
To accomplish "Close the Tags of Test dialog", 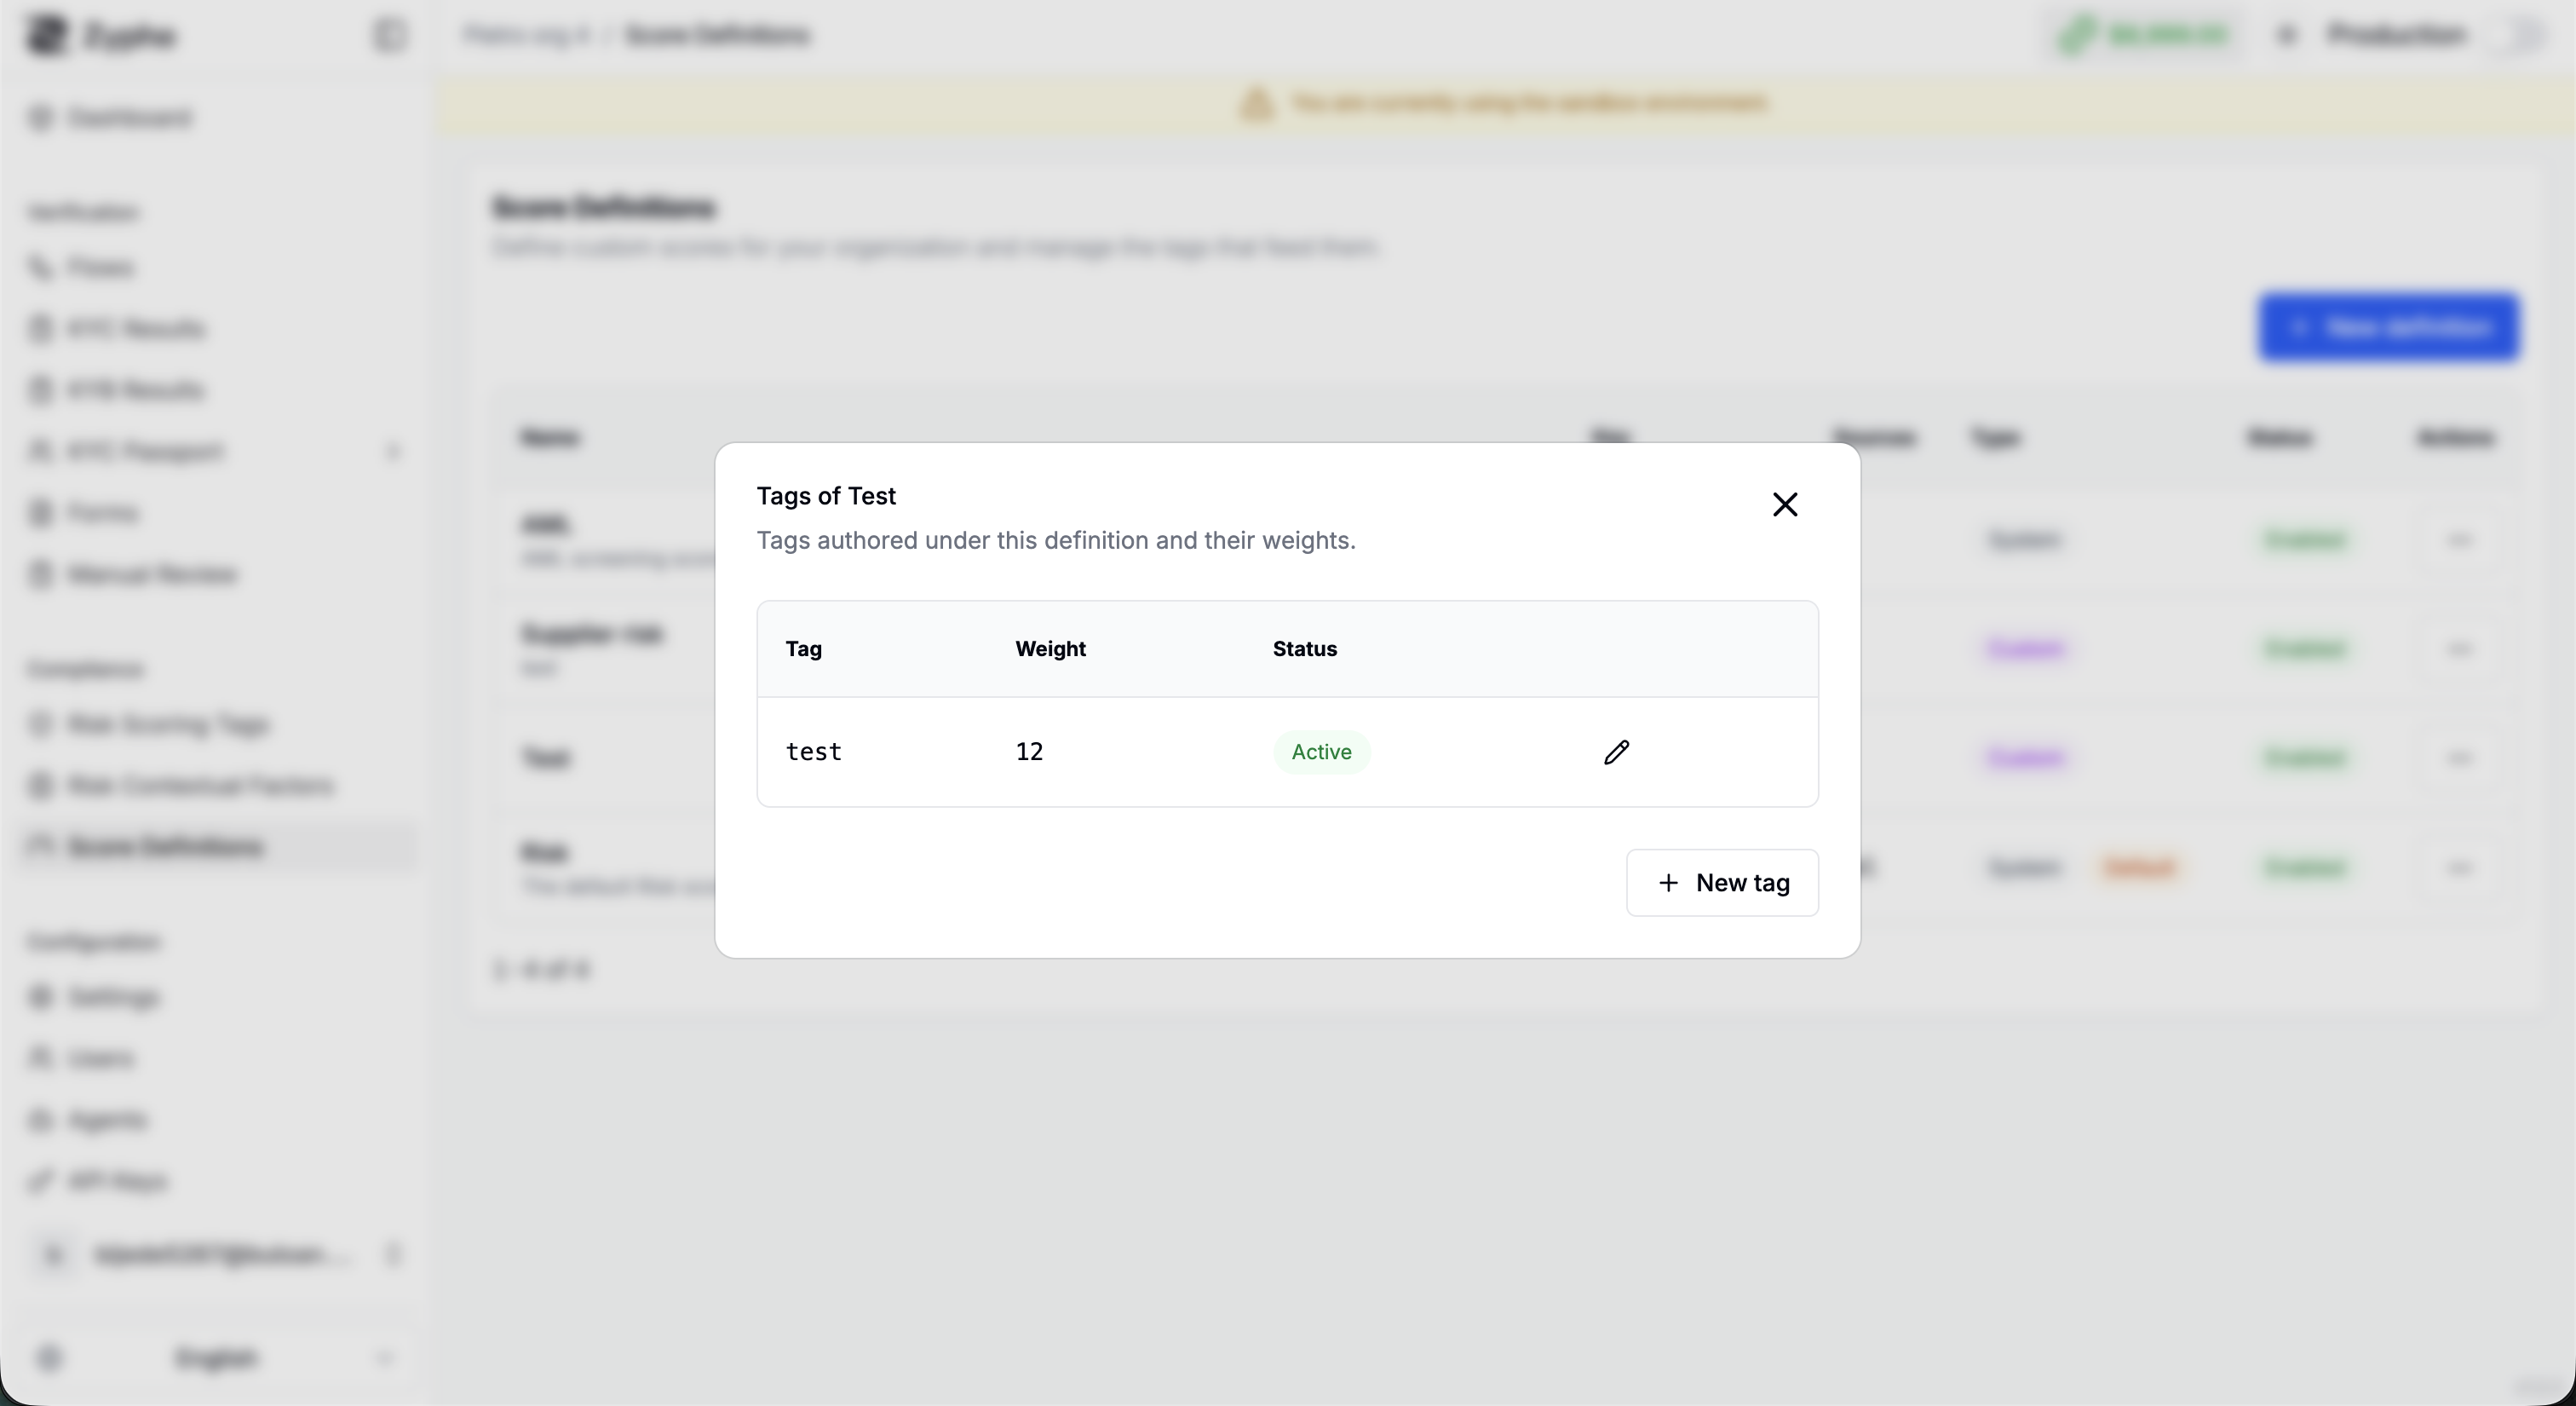I will pos(1785,504).
